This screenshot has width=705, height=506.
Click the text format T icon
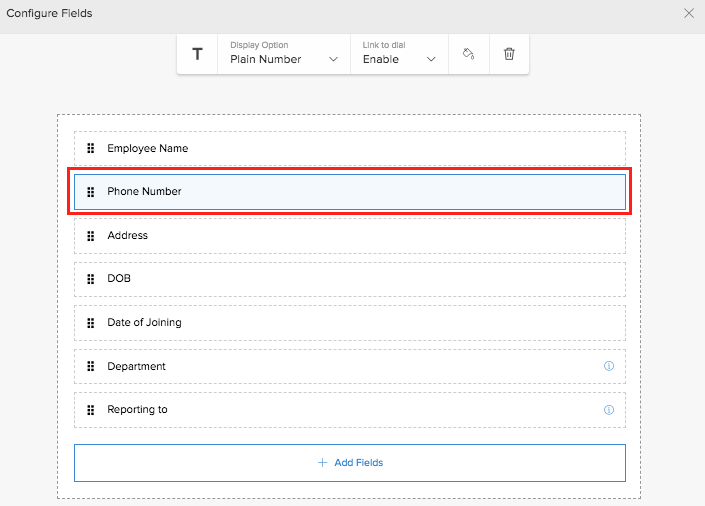pos(197,54)
